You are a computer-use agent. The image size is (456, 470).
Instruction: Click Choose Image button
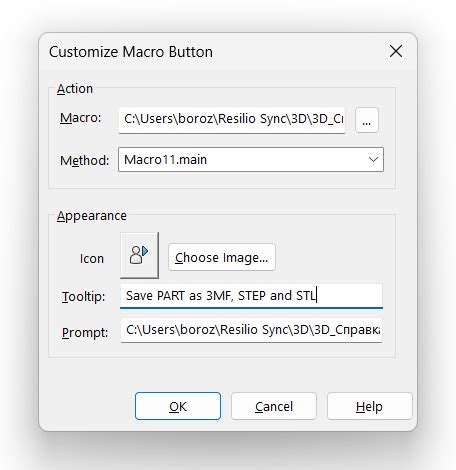pyautogui.click(x=222, y=257)
